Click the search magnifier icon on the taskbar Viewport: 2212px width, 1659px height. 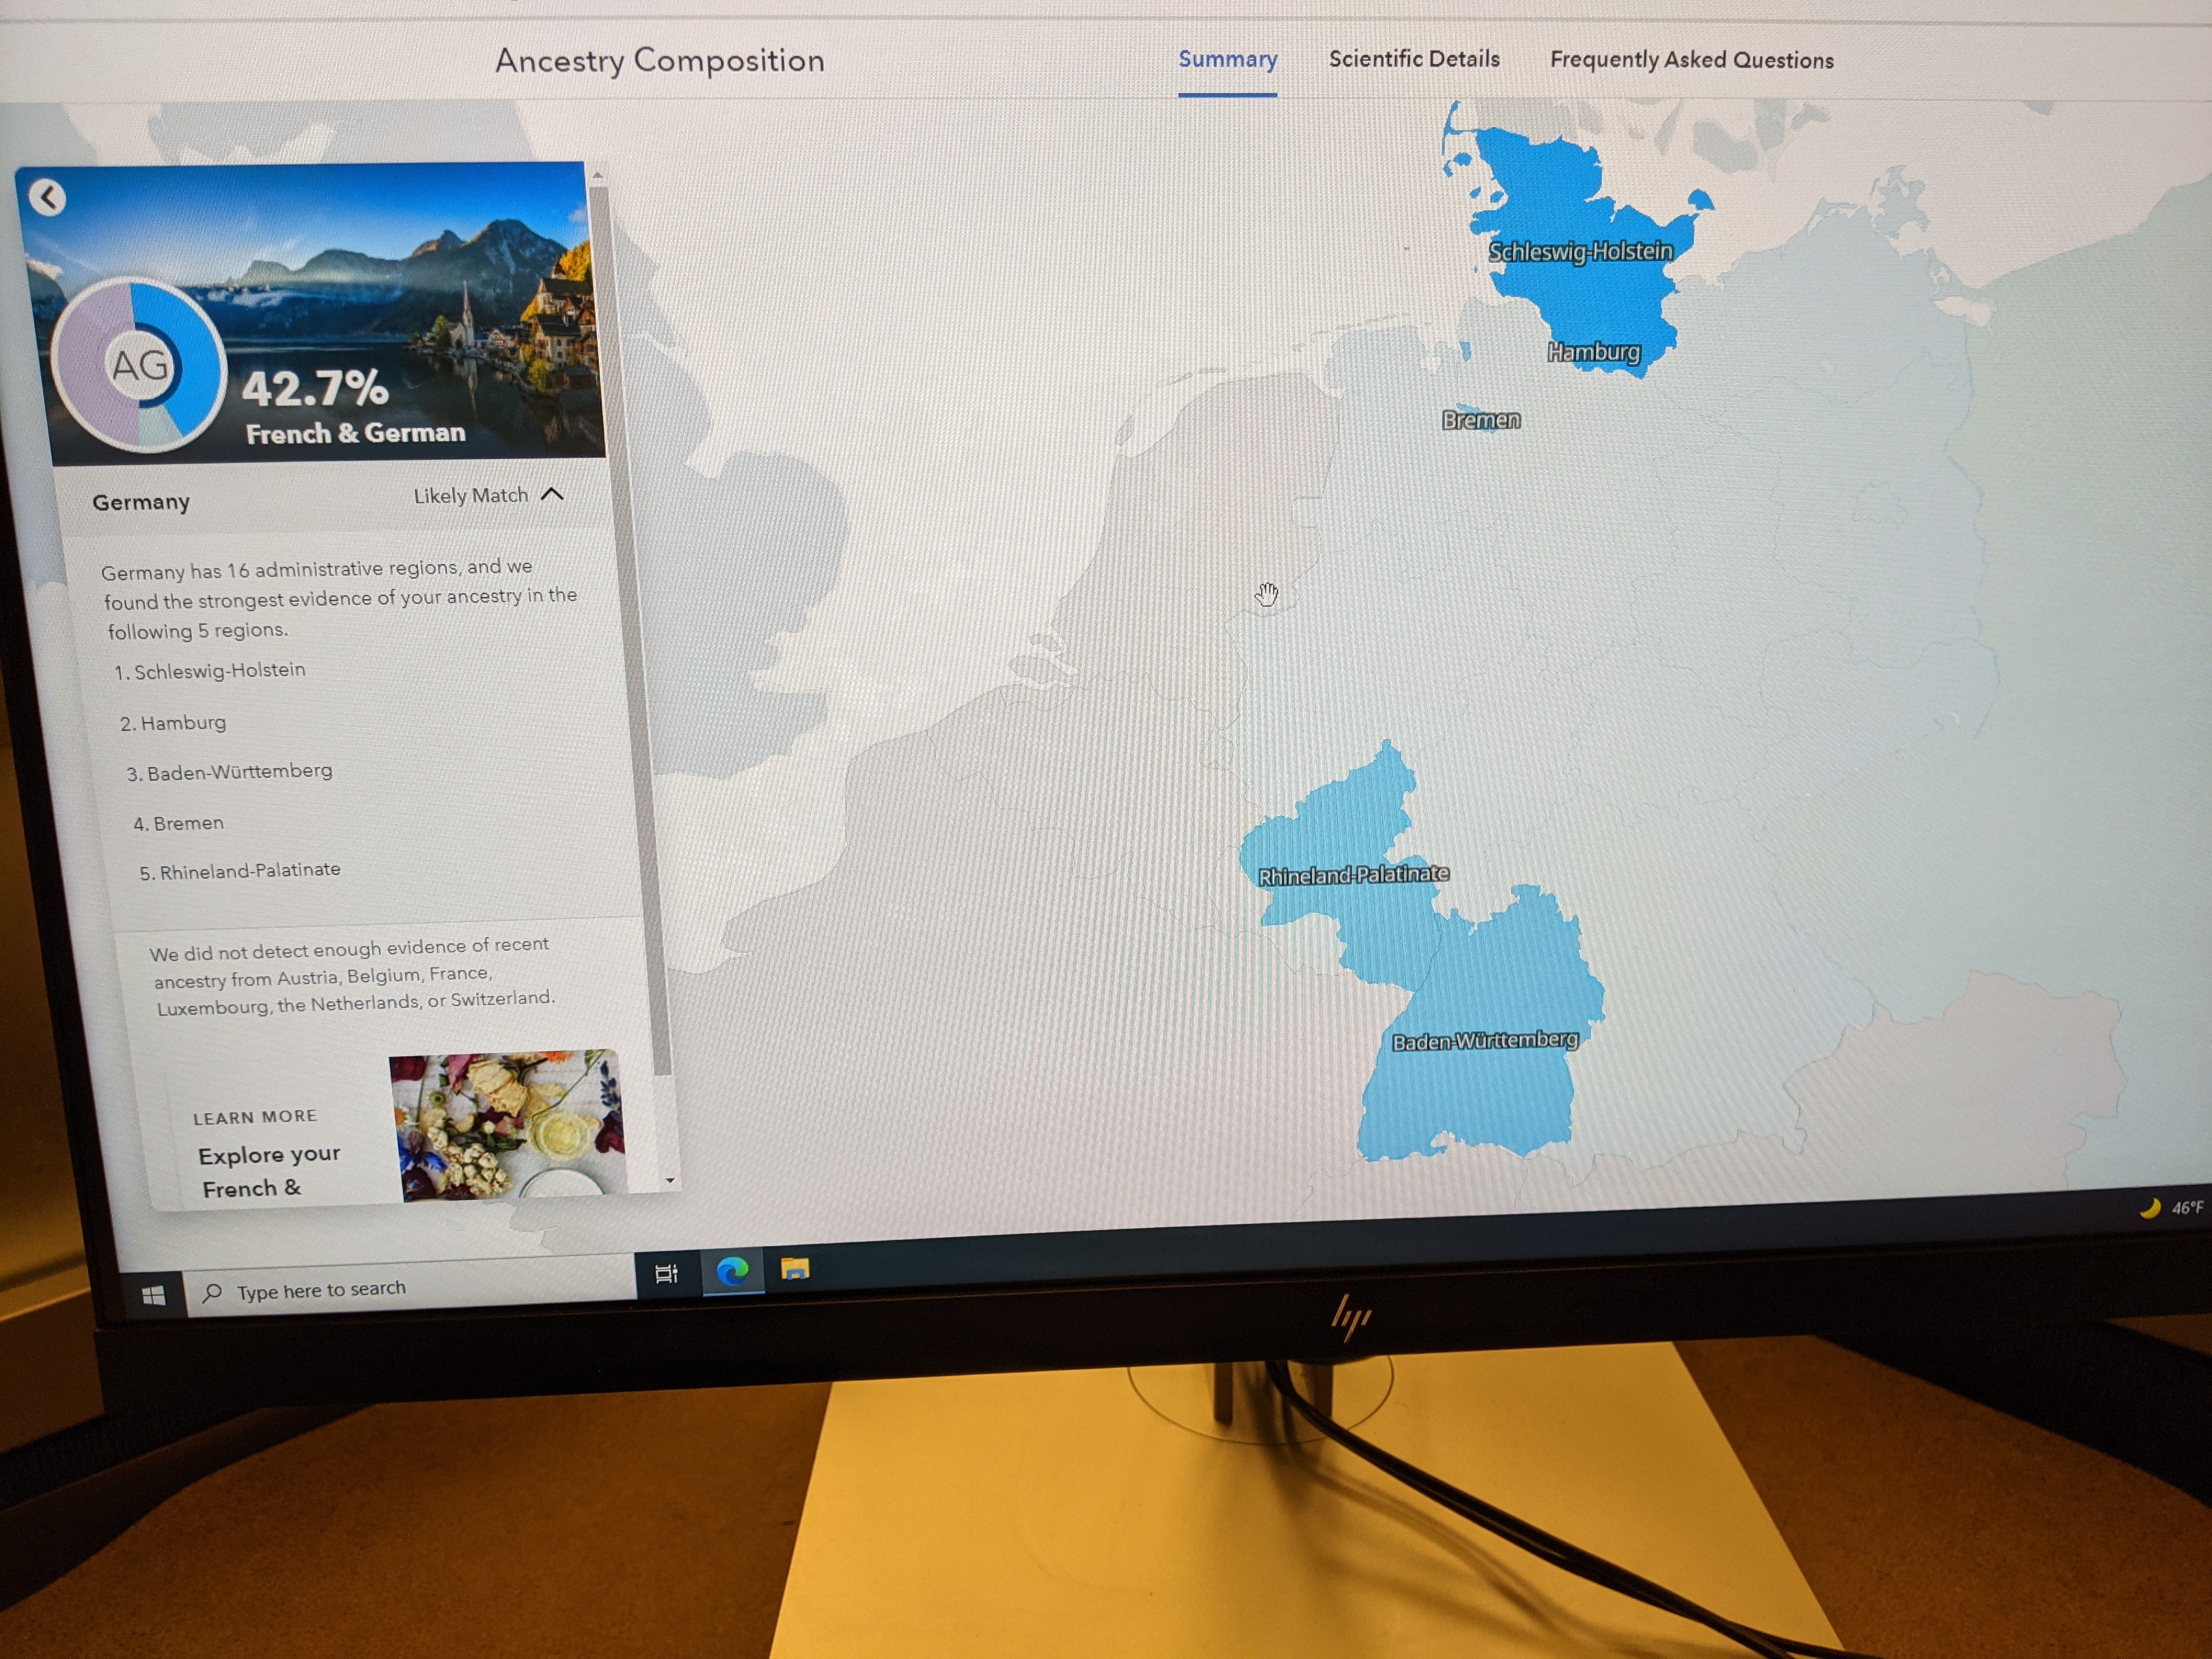(x=212, y=1293)
